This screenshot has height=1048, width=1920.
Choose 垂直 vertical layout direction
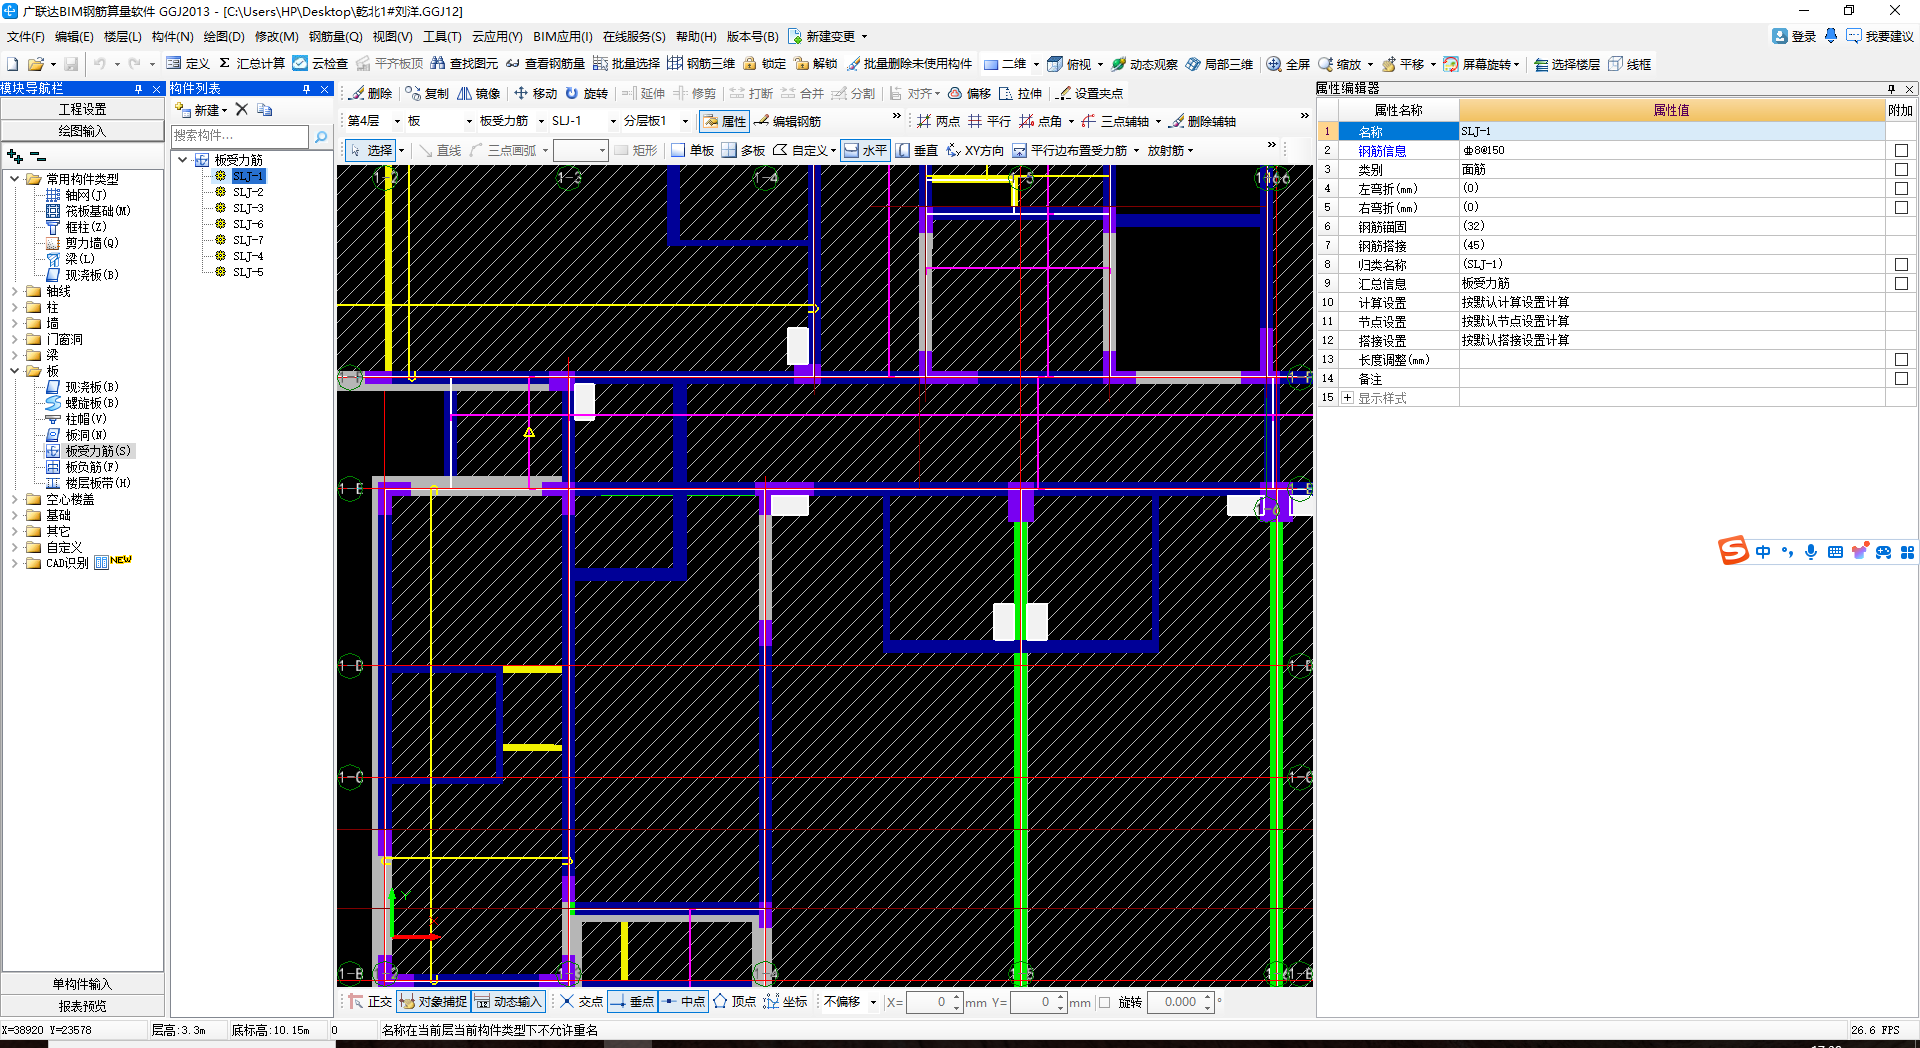click(x=916, y=150)
